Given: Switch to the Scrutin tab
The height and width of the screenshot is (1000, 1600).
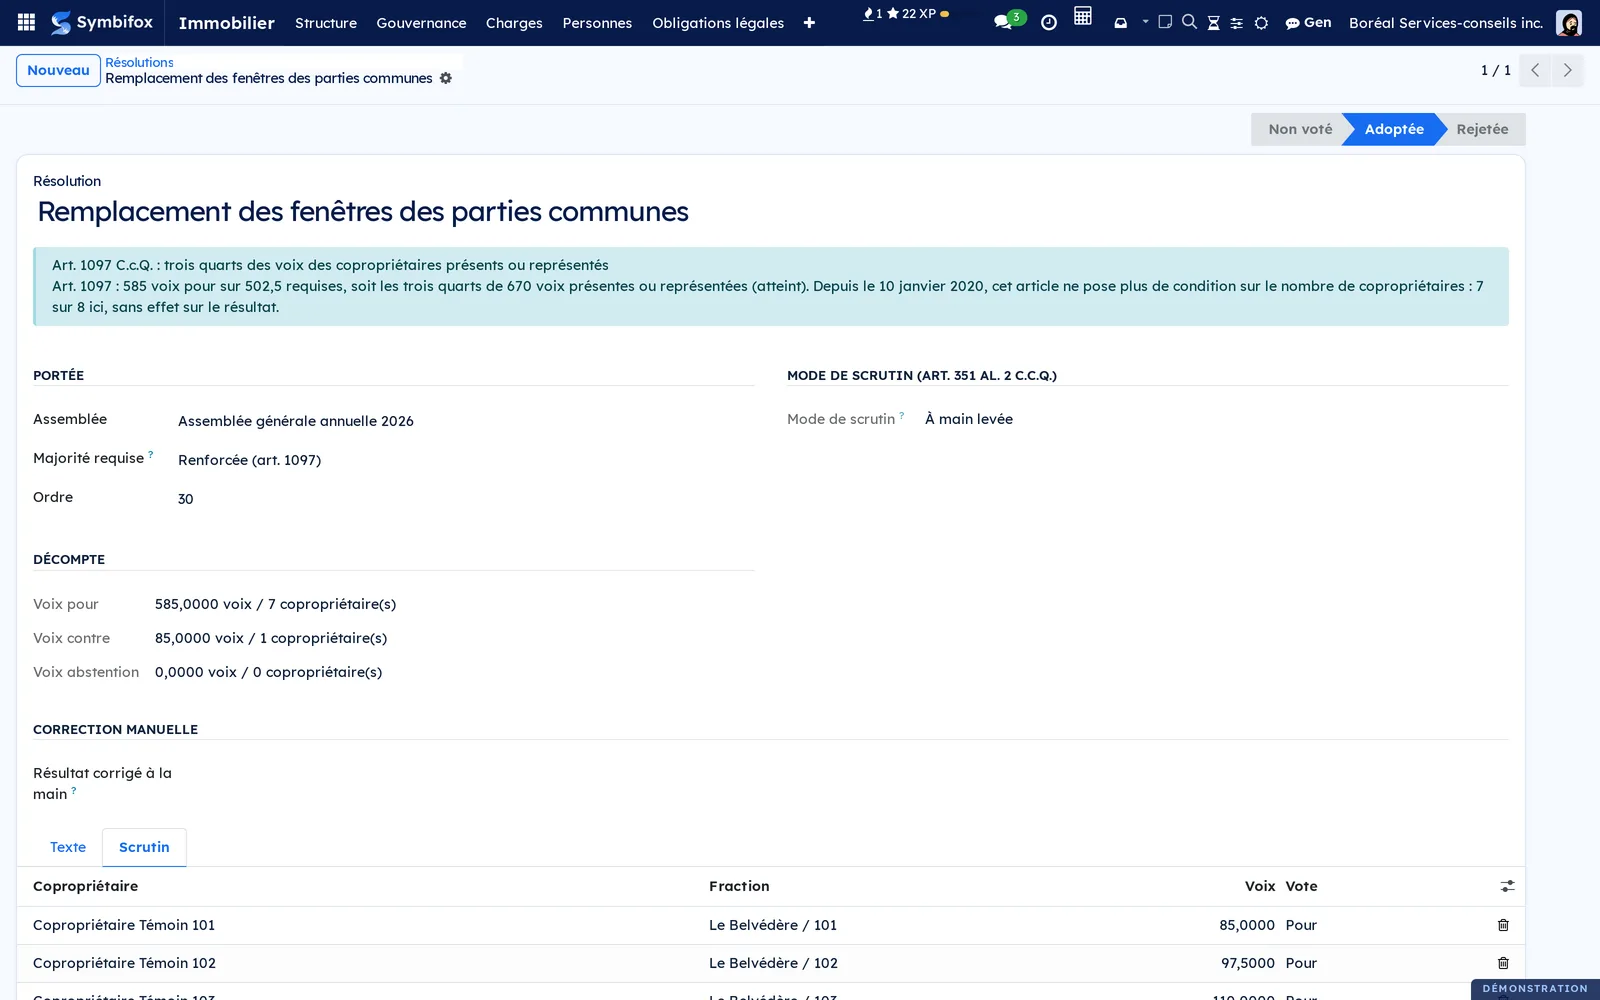Looking at the screenshot, I should coord(144,847).
